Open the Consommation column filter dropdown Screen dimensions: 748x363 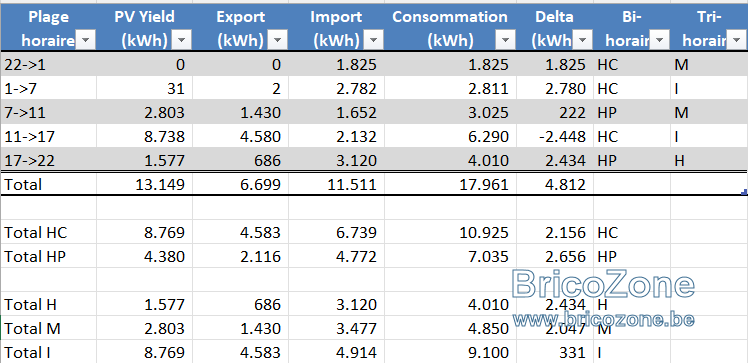(x=506, y=41)
